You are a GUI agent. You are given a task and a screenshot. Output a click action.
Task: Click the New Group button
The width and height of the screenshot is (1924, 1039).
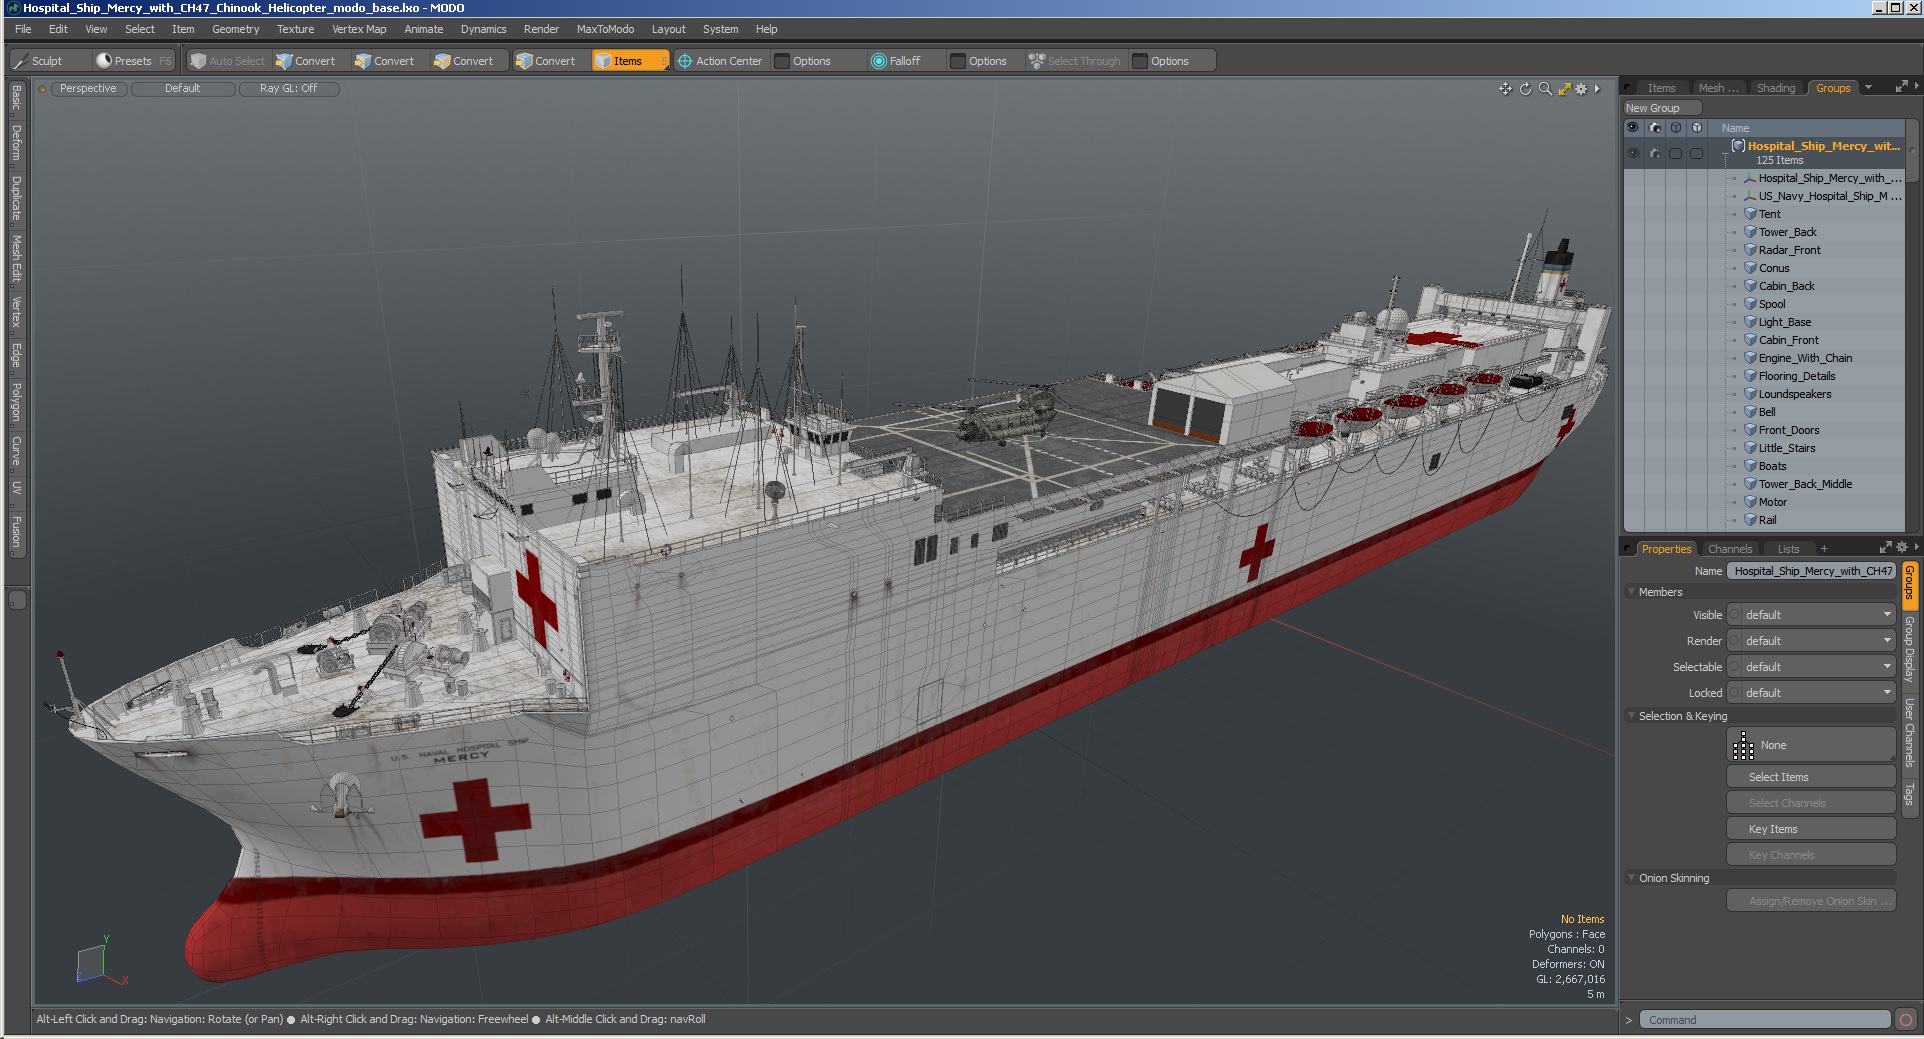click(1662, 108)
